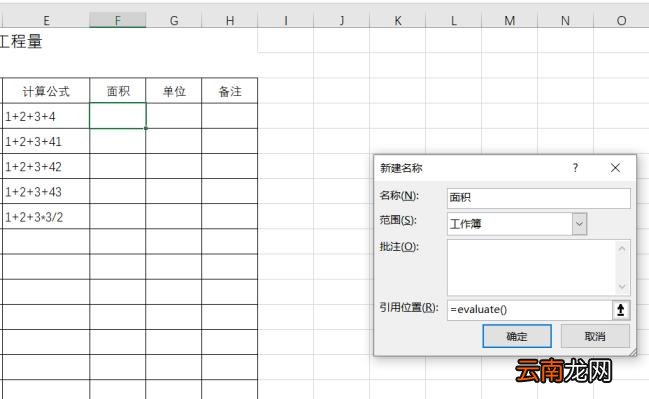Viewport: 649px width, 399px height.
Task: Expand the 范围 dropdown arrow
Action: 579,224
